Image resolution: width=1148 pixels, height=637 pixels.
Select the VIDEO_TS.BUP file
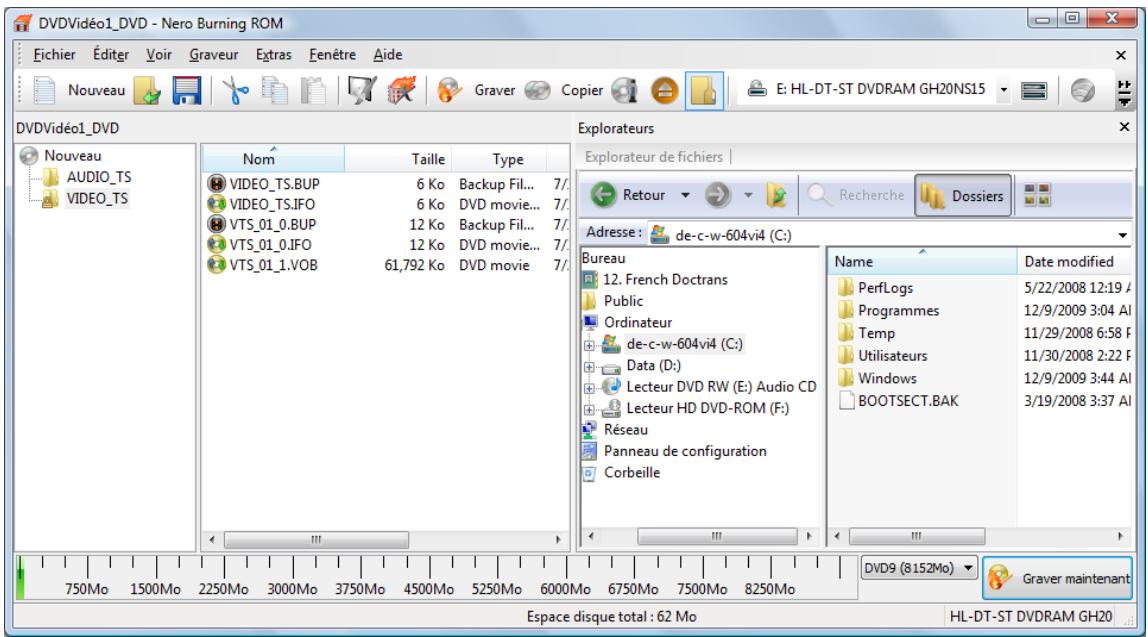tap(274, 184)
